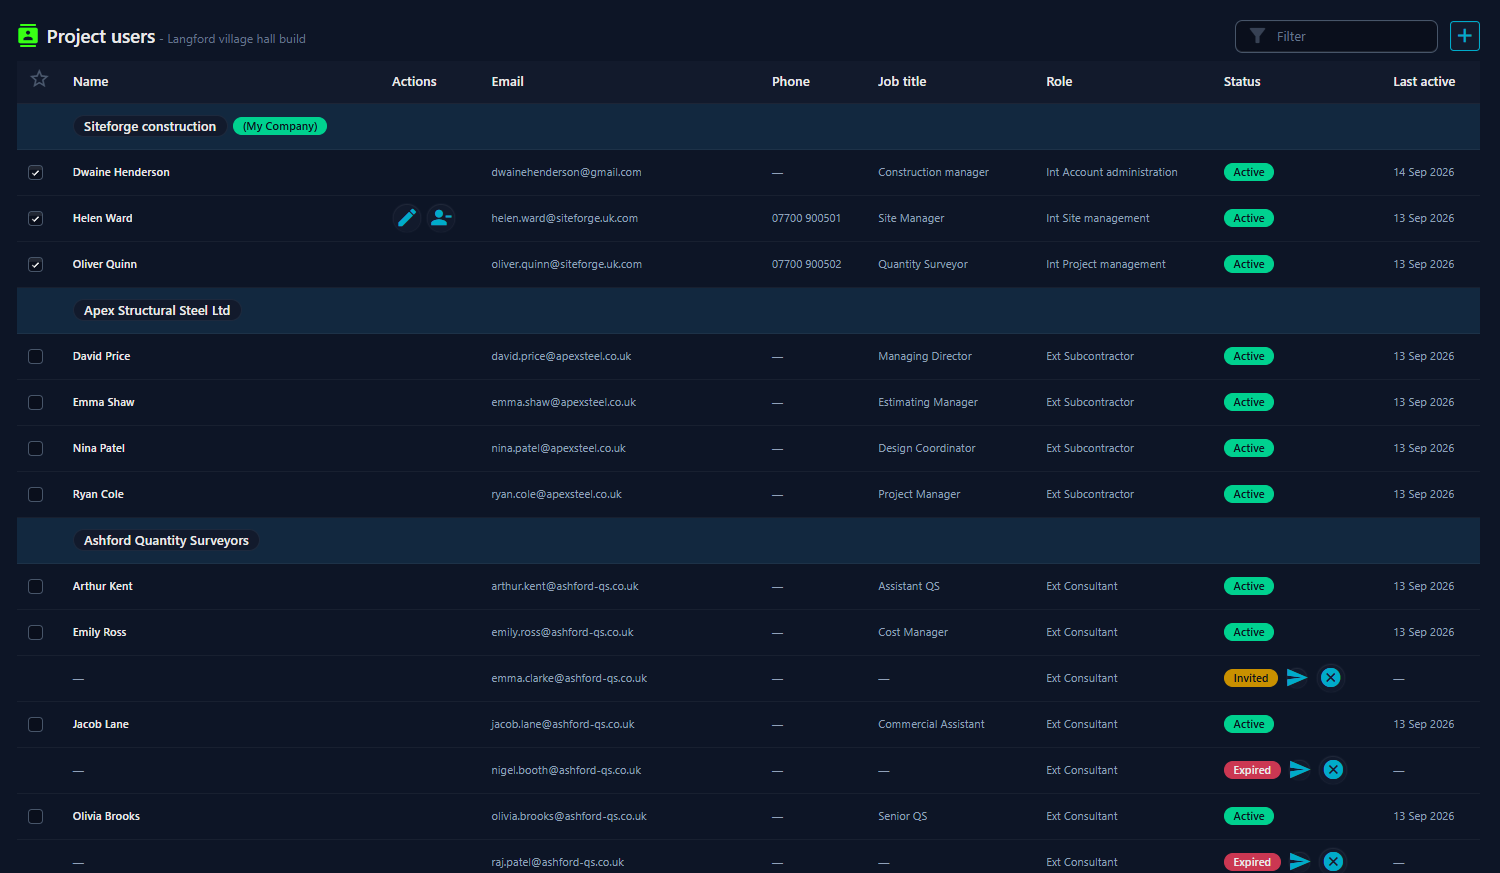Click into the Filter input field
Viewport: 1500px width, 873px height.
(1336, 36)
